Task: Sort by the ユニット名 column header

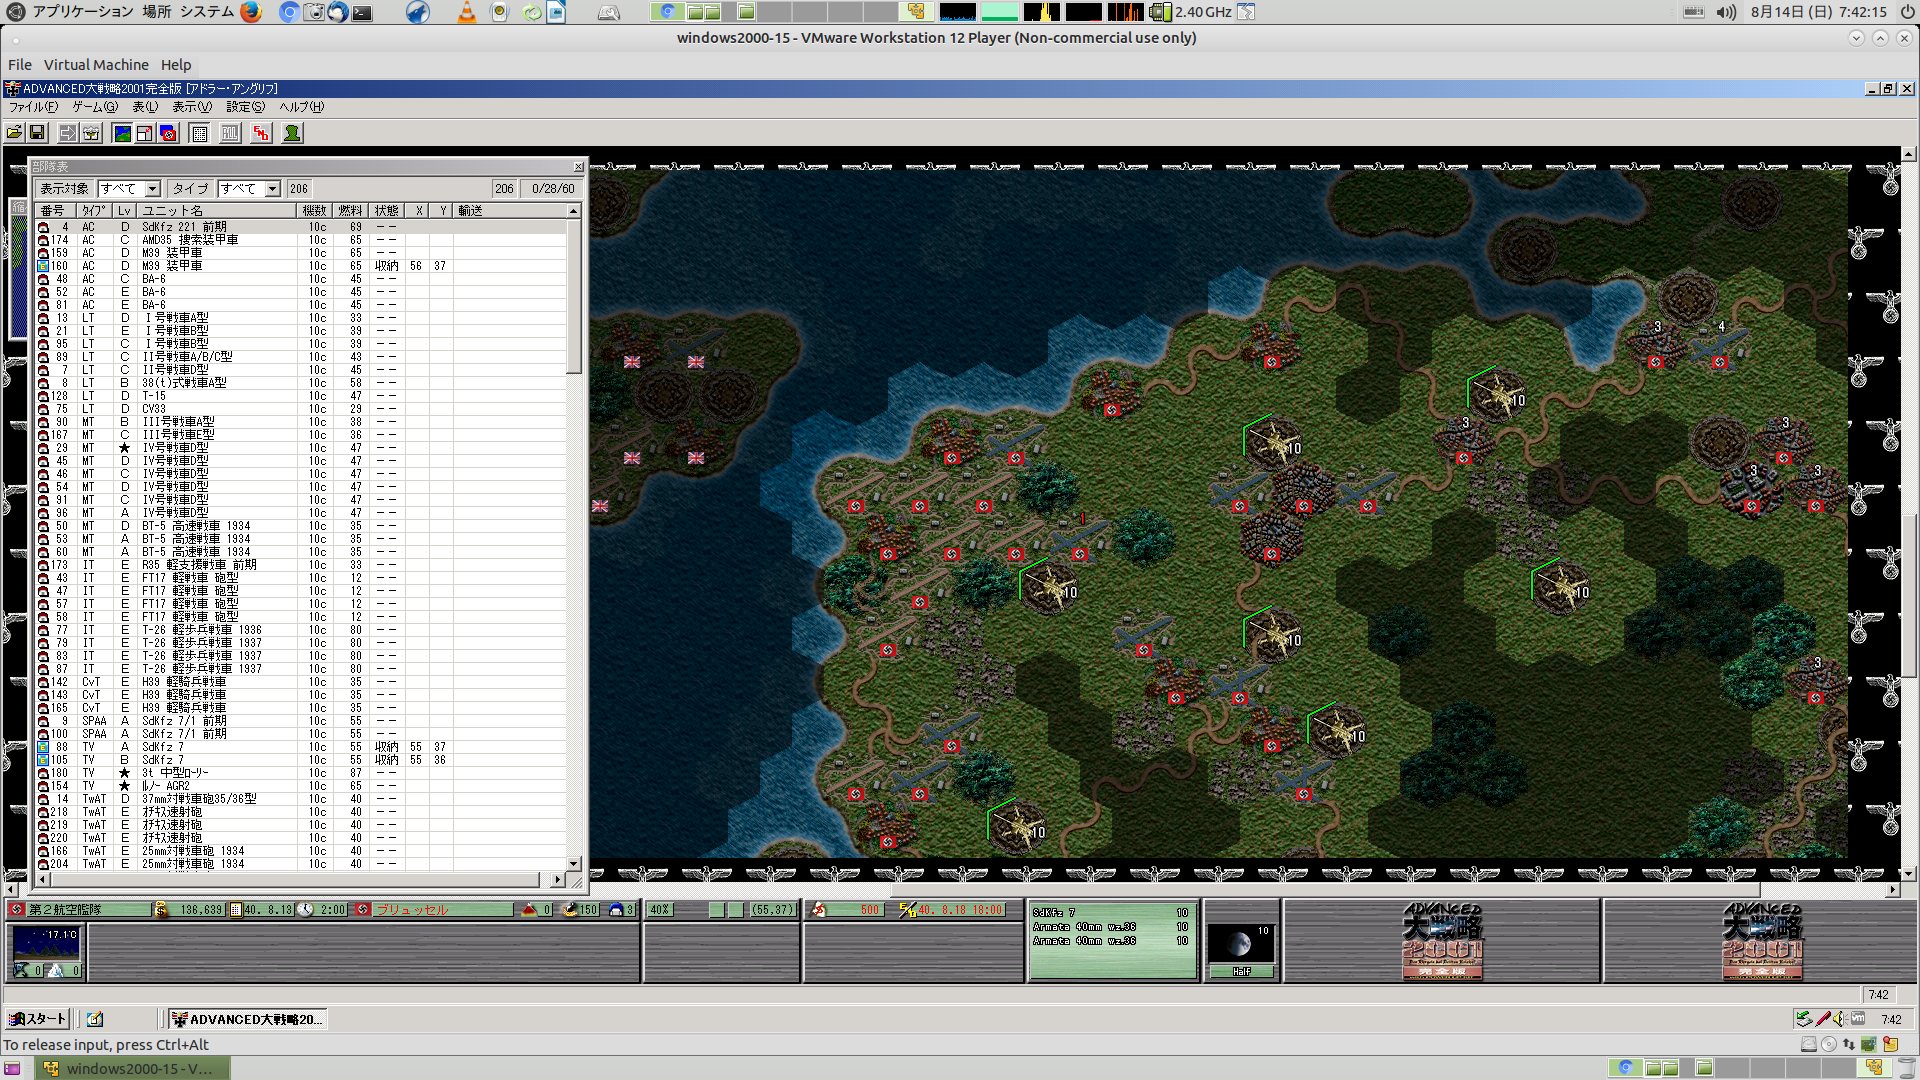Action: 217,211
